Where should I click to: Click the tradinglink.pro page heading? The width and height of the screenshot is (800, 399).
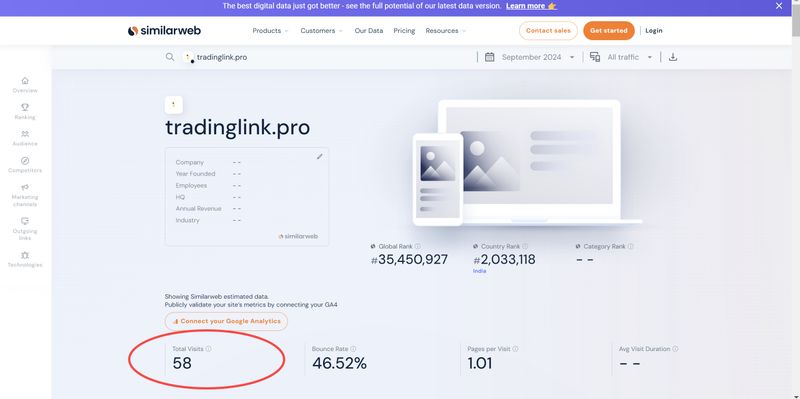[x=238, y=128]
